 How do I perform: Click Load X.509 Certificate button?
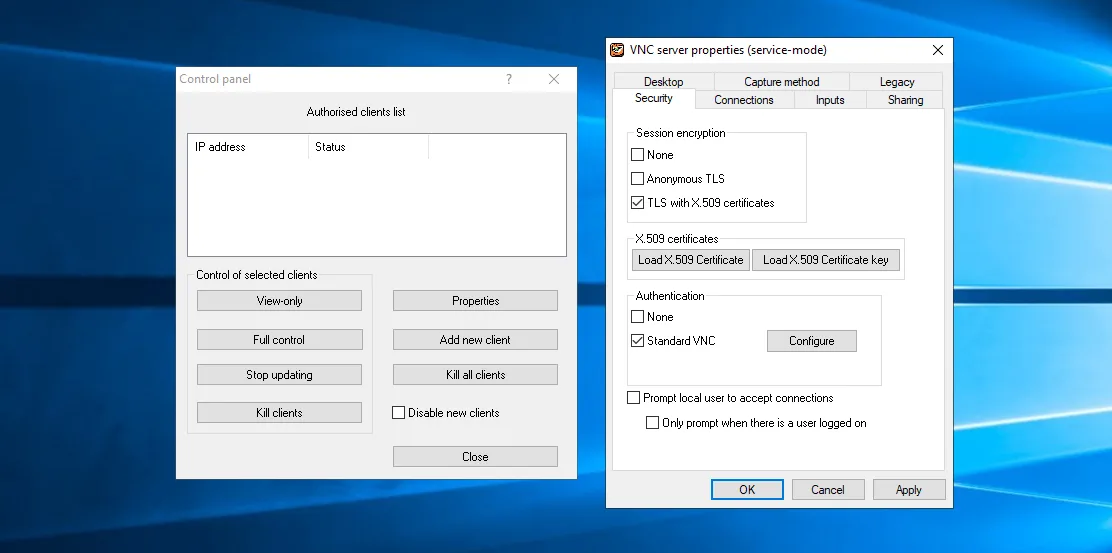[x=690, y=259]
